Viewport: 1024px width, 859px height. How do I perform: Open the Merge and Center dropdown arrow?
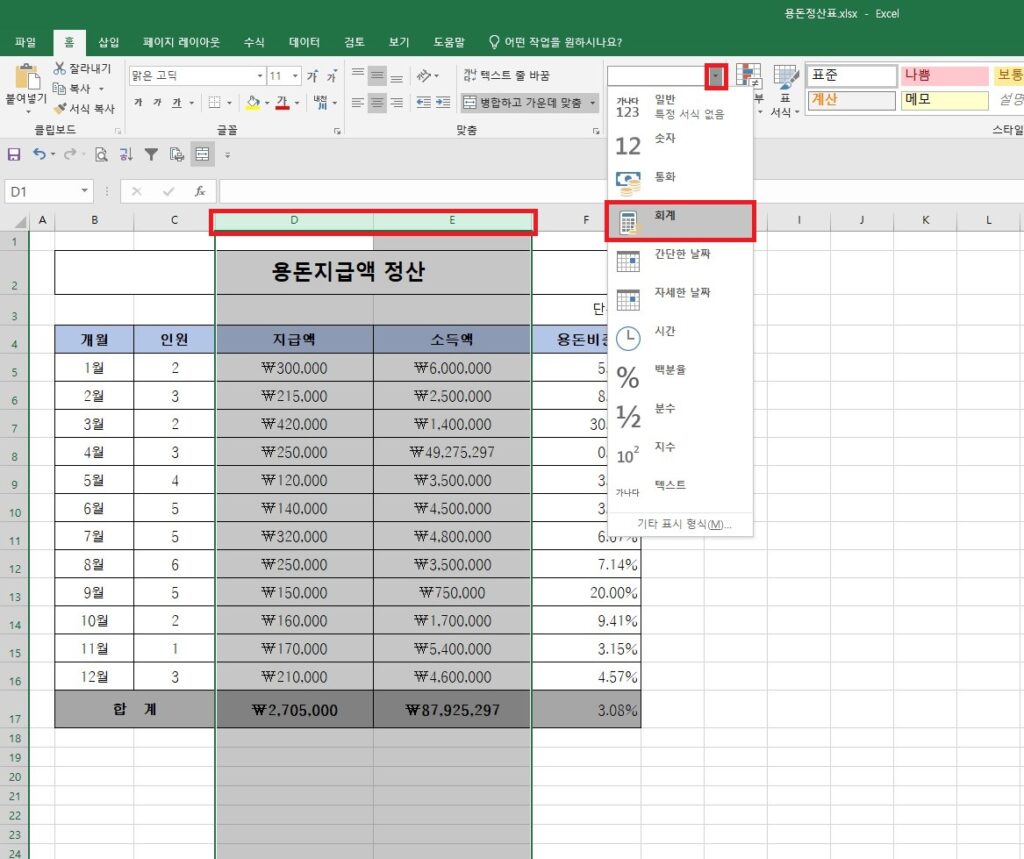click(x=593, y=103)
